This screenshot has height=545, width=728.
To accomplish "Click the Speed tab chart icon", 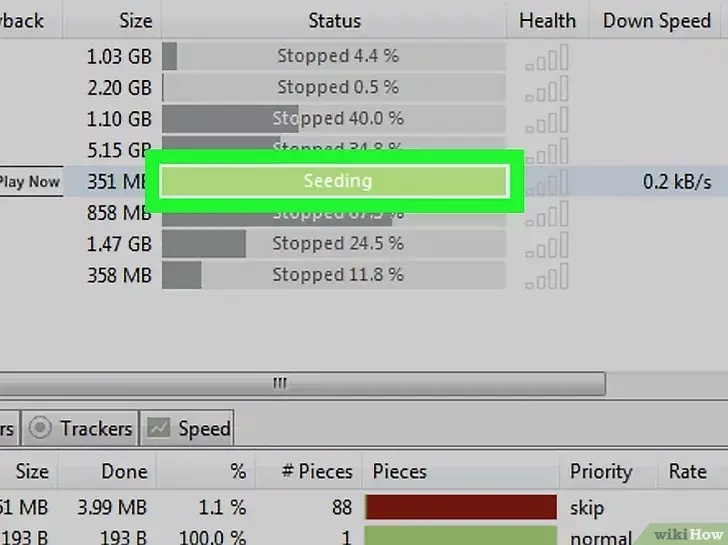I will [158, 428].
